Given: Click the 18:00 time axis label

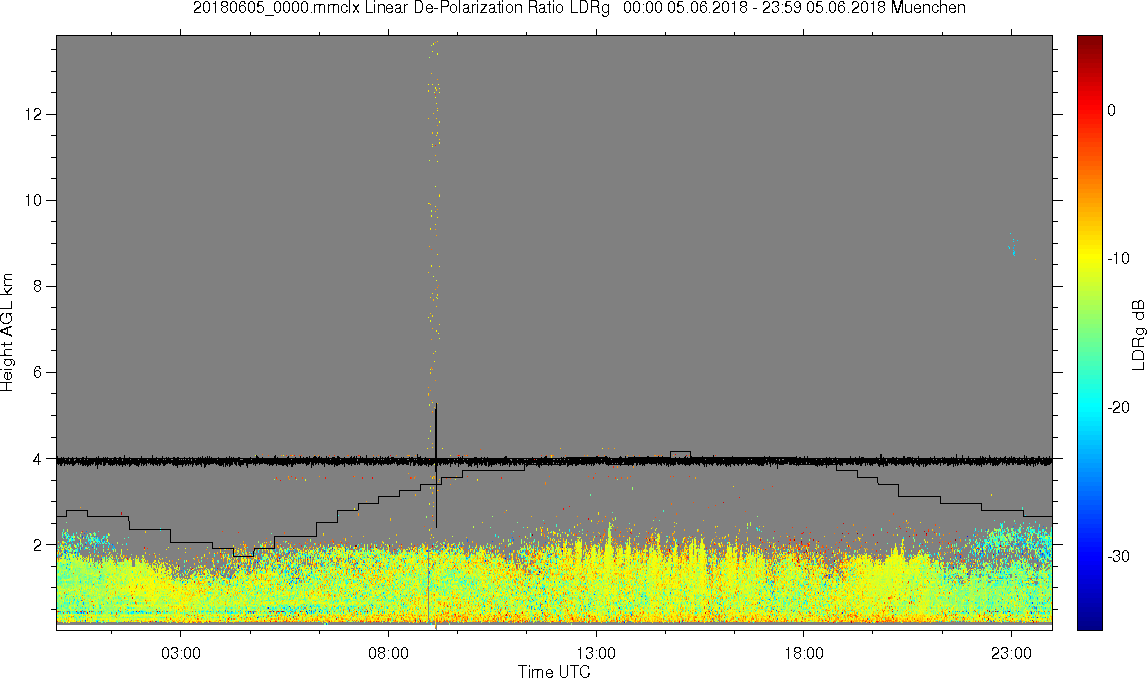Looking at the screenshot, I should click(x=804, y=653).
